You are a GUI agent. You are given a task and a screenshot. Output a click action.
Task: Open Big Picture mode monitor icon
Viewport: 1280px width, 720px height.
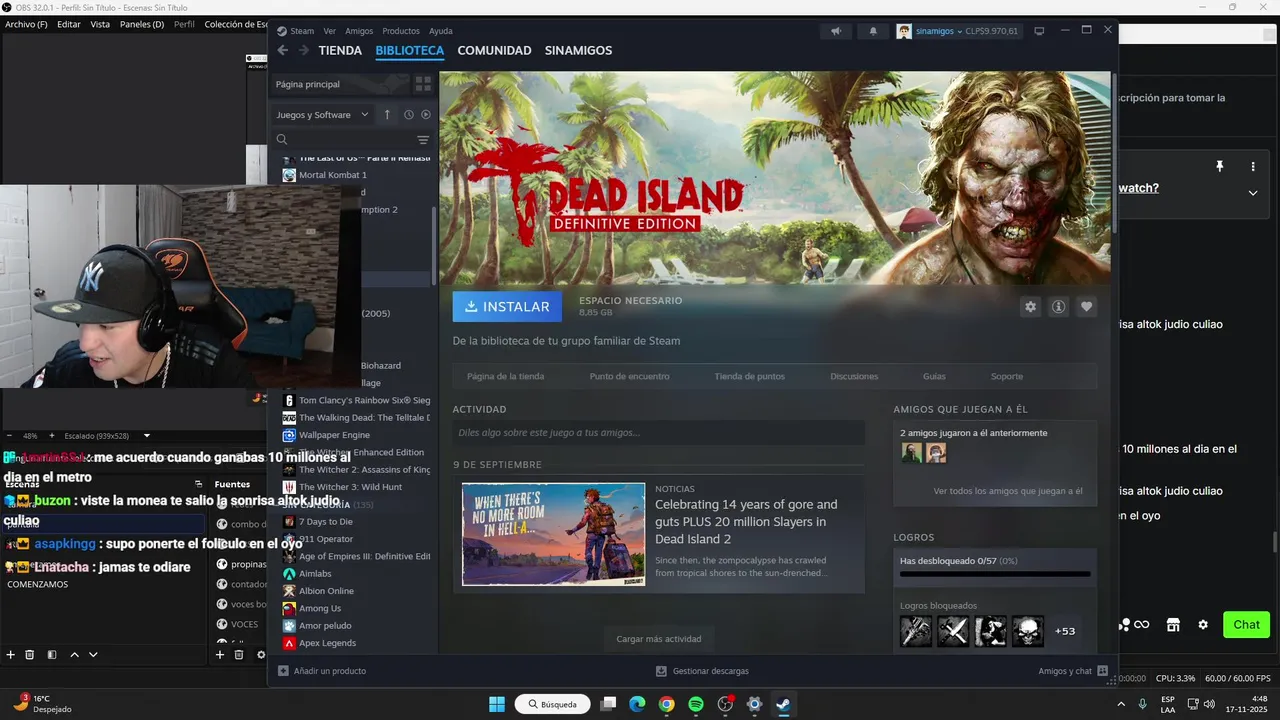click(1039, 31)
